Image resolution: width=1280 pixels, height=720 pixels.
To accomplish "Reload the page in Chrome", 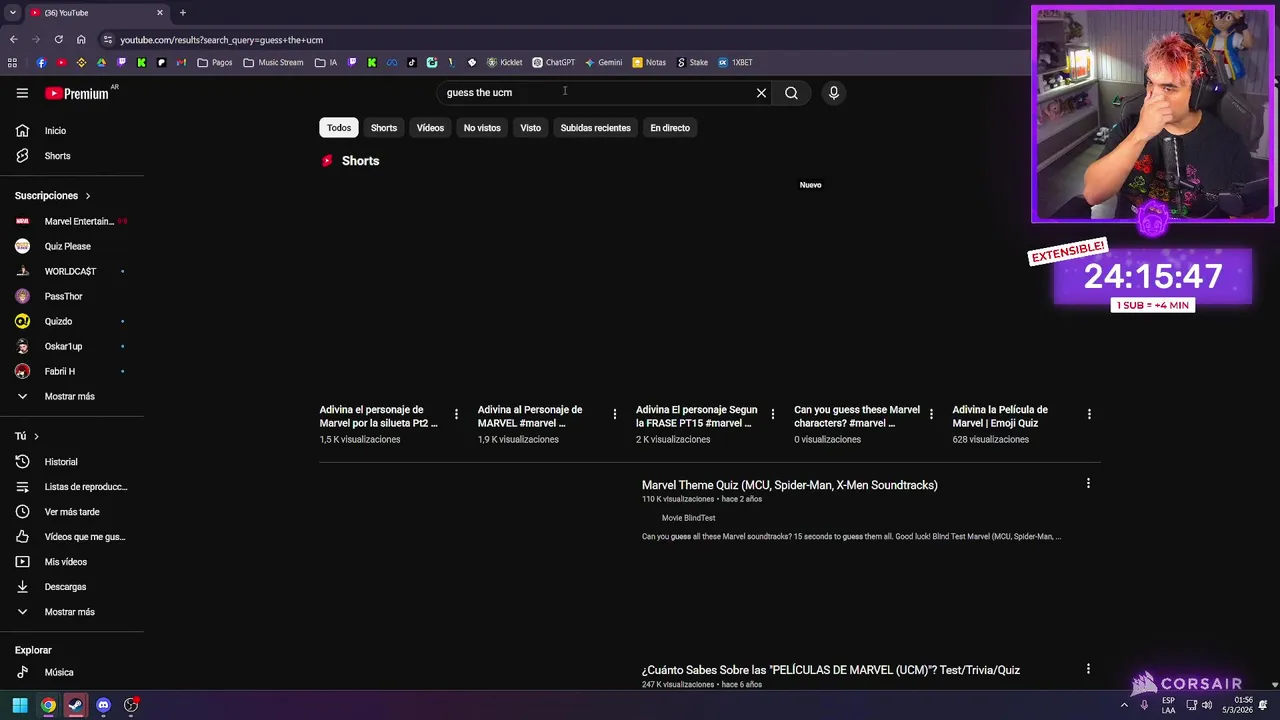I will click(x=59, y=40).
